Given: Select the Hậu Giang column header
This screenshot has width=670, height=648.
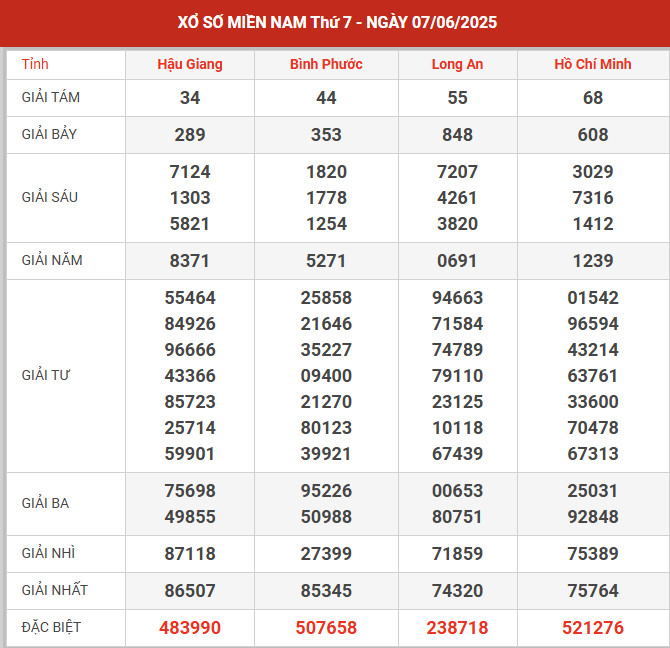Looking at the screenshot, I should pyautogui.click(x=190, y=64).
